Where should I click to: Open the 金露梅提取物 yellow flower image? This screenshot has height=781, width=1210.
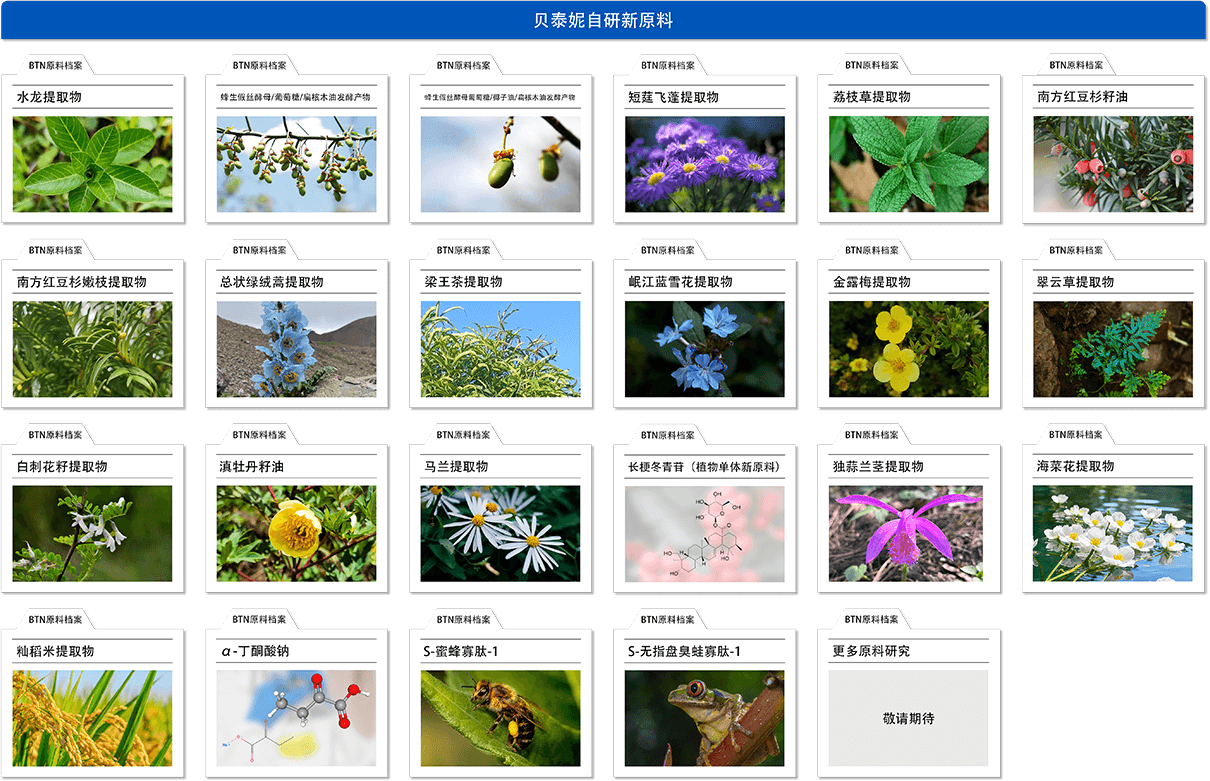[x=909, y=349]
